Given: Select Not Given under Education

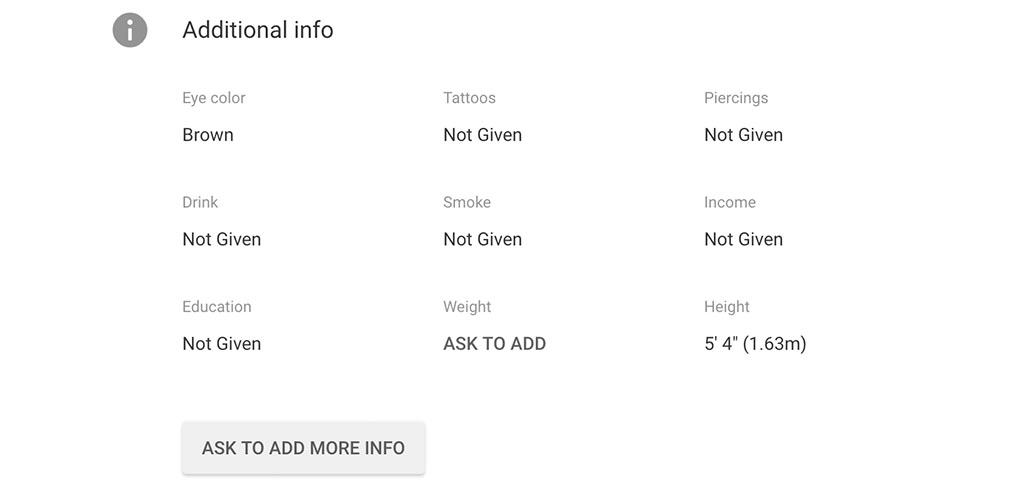Looking at the screenshot, I should 221,343.
